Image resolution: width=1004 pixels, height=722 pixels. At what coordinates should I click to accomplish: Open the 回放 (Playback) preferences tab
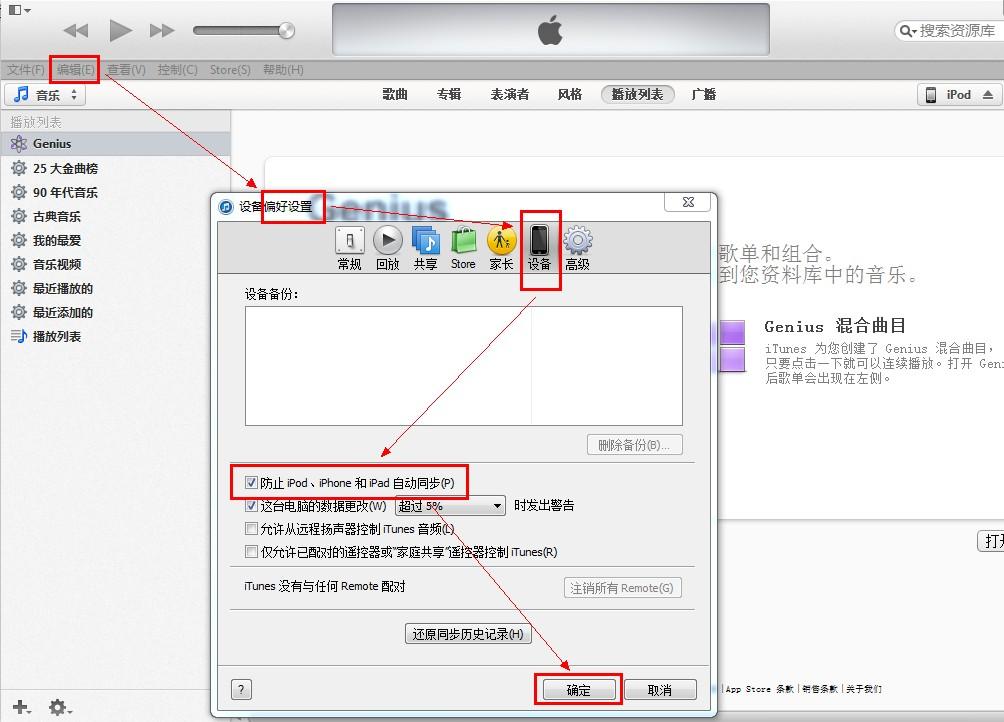click(387, 248)
